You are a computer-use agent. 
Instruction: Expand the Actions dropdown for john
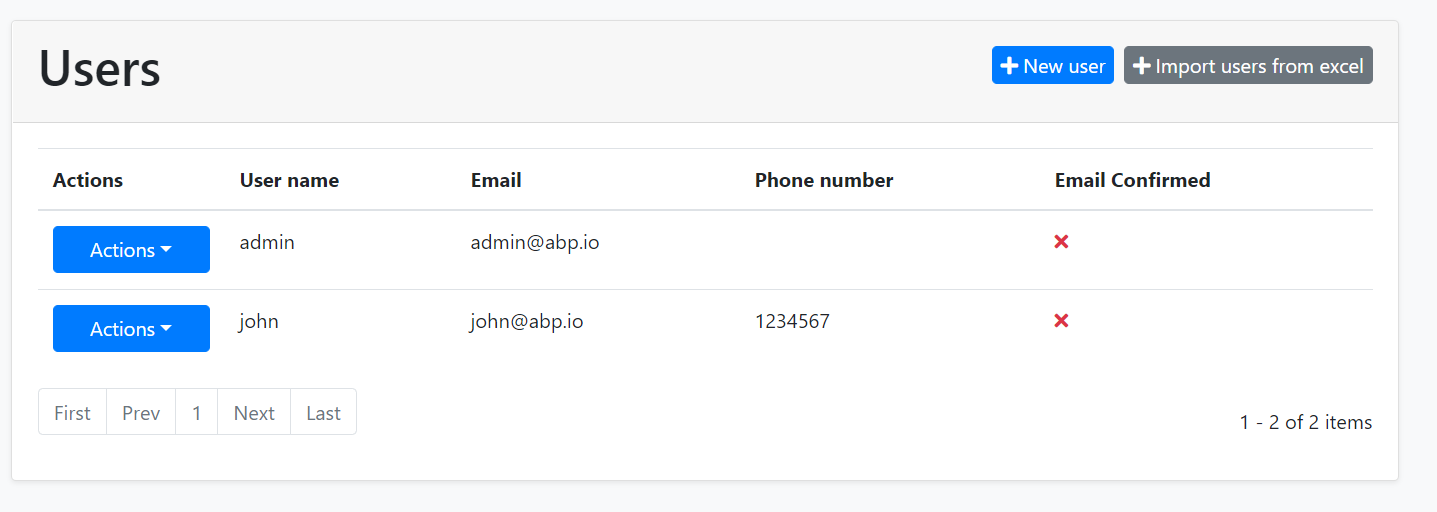click(x=131, y=329)
